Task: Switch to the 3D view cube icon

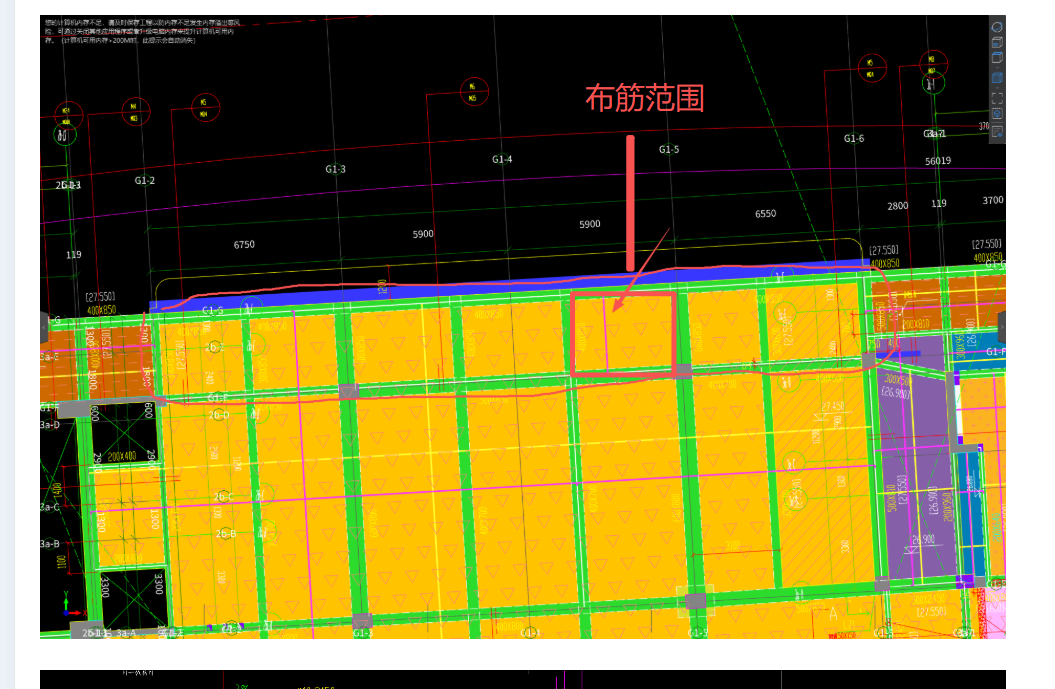Action: (x=997, y=42)
